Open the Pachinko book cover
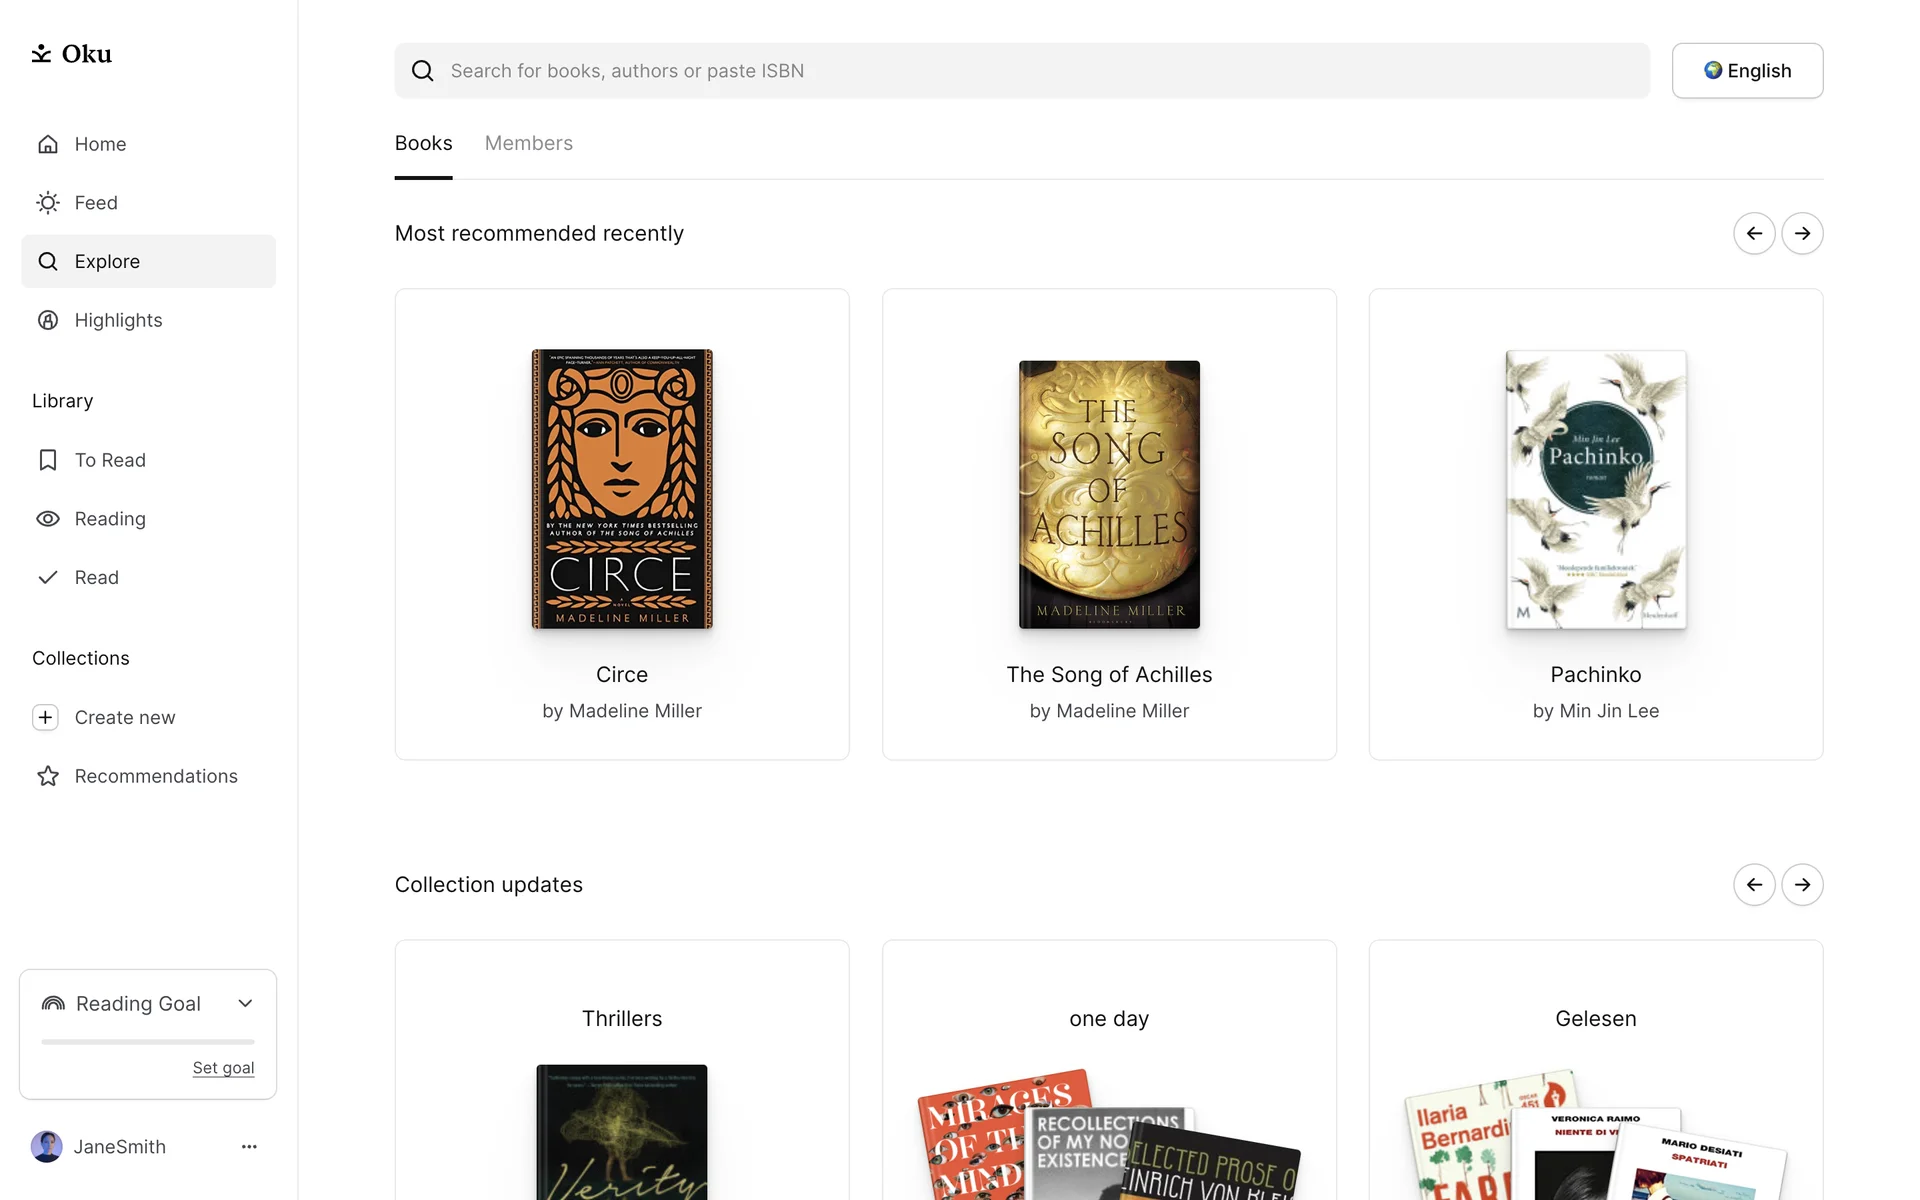Screen dimensions: 1920x1200 tap(1596, 489)
